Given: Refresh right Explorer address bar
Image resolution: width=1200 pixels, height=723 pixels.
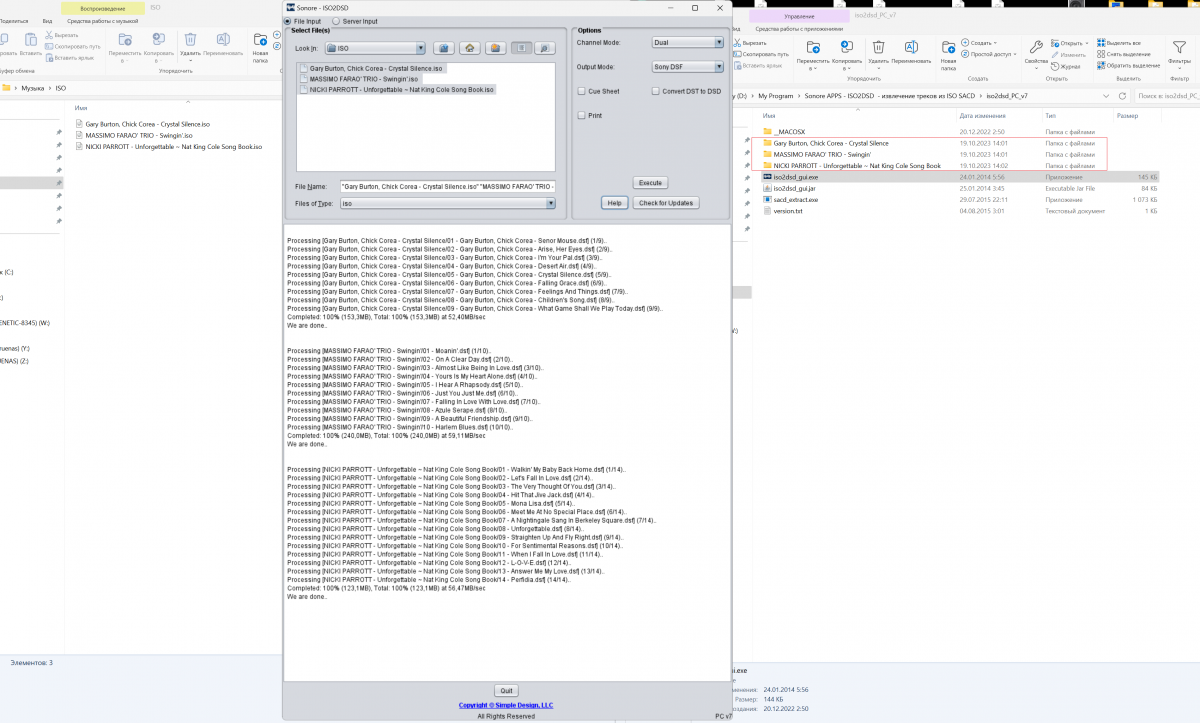Looking at the screenshot, I should click(1122, 96).
